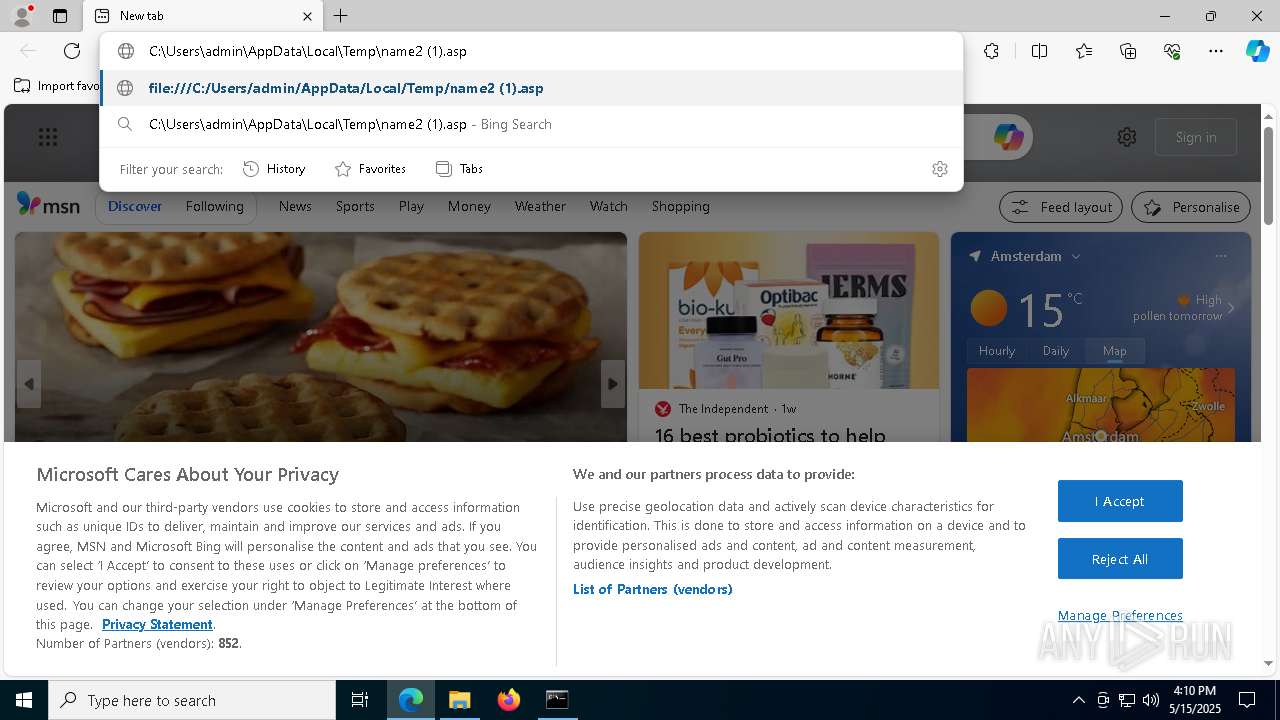Click Personalise button
This screenshot has height=720, width=1280.
point(1191,207)
